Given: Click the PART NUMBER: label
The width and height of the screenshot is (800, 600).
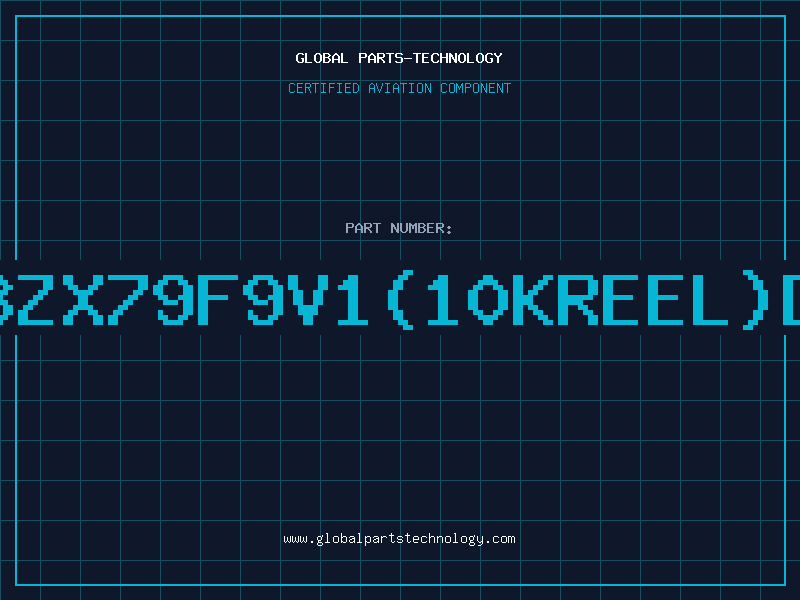Looking at the screenshot, I should point(399,228).
